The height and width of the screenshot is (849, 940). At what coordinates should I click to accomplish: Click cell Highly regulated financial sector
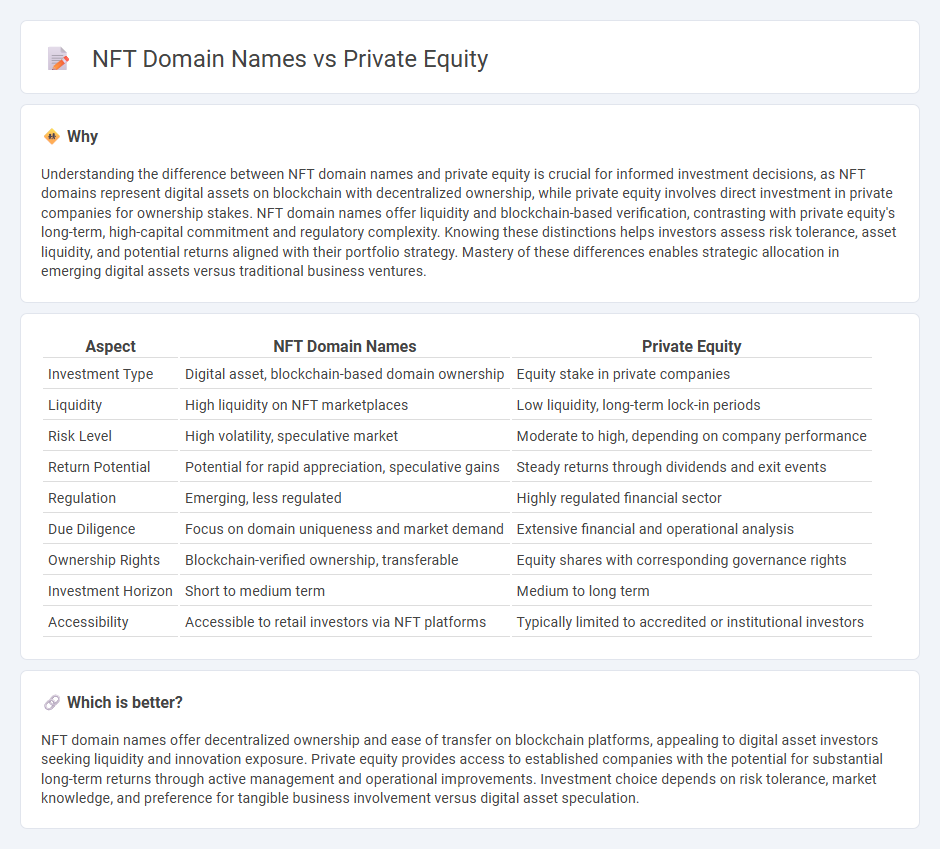point(691,498)
